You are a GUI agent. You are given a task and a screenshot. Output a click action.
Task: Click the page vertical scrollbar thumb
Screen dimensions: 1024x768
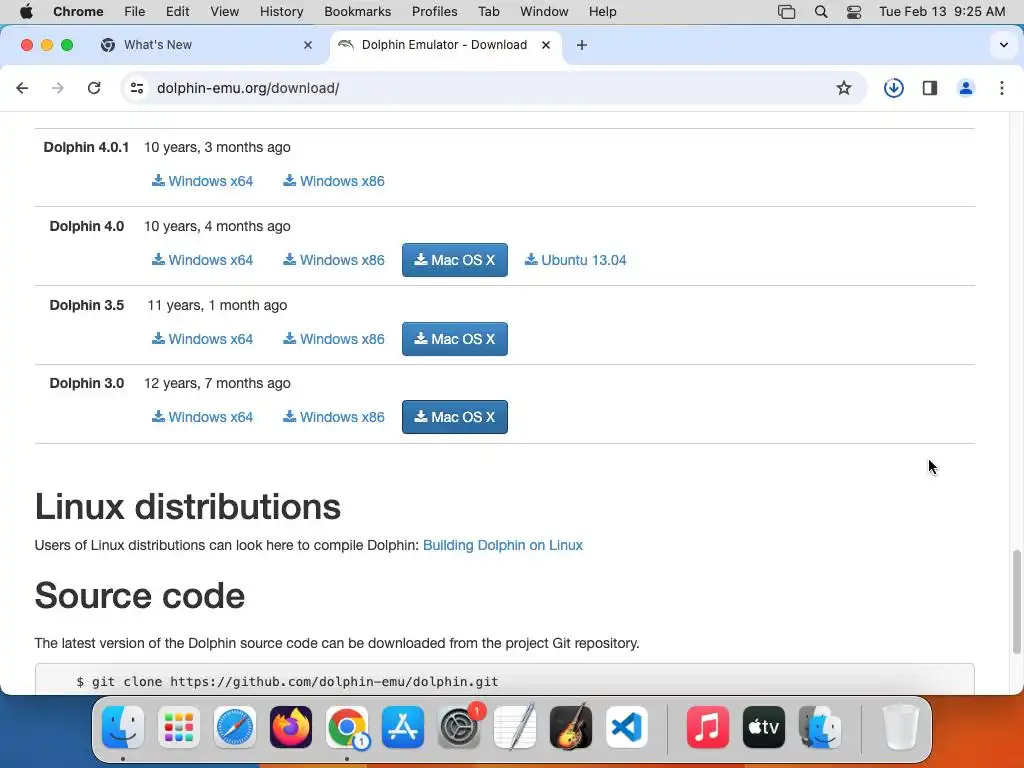point(1016,601)
